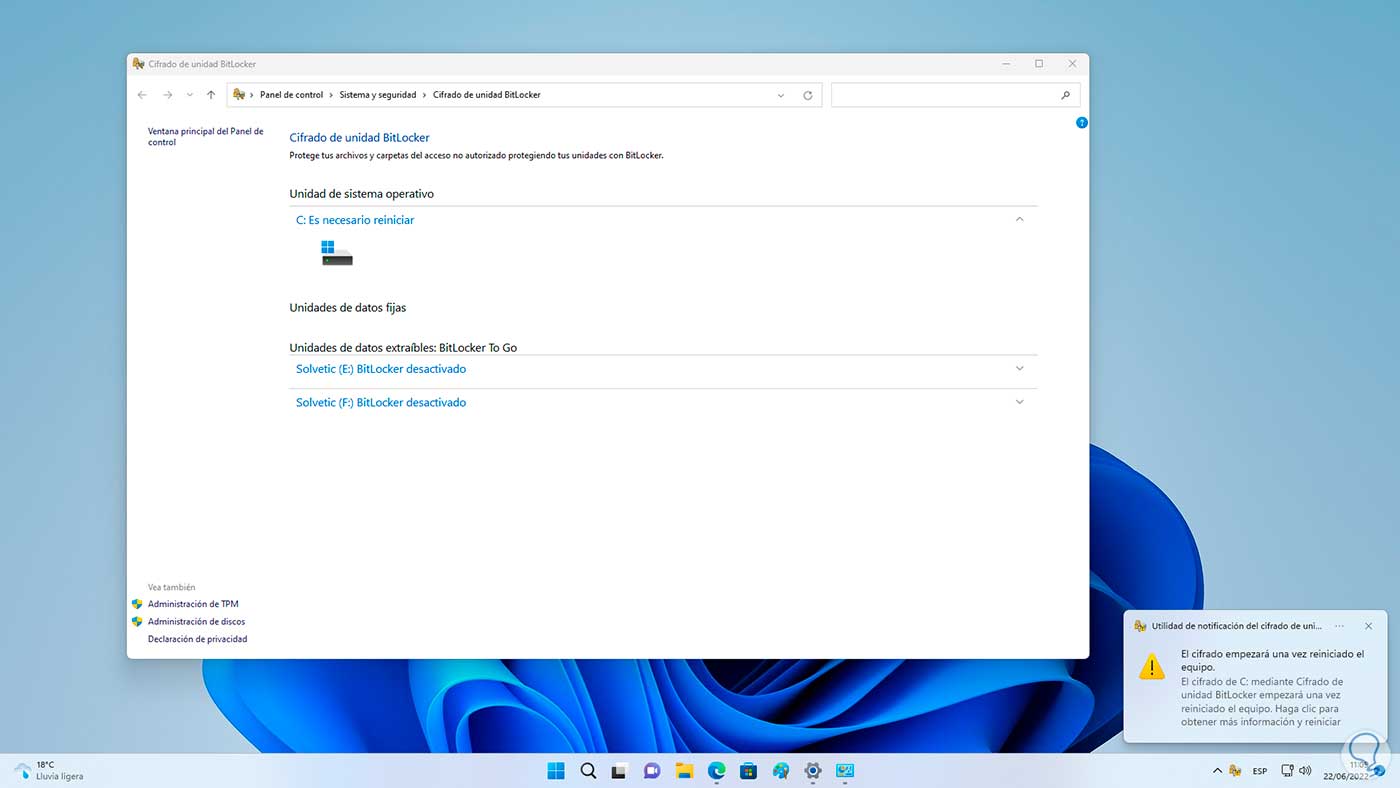Click the search magnifier in search box
Screen dimensions: 1400x788
tap(1066, 95)
